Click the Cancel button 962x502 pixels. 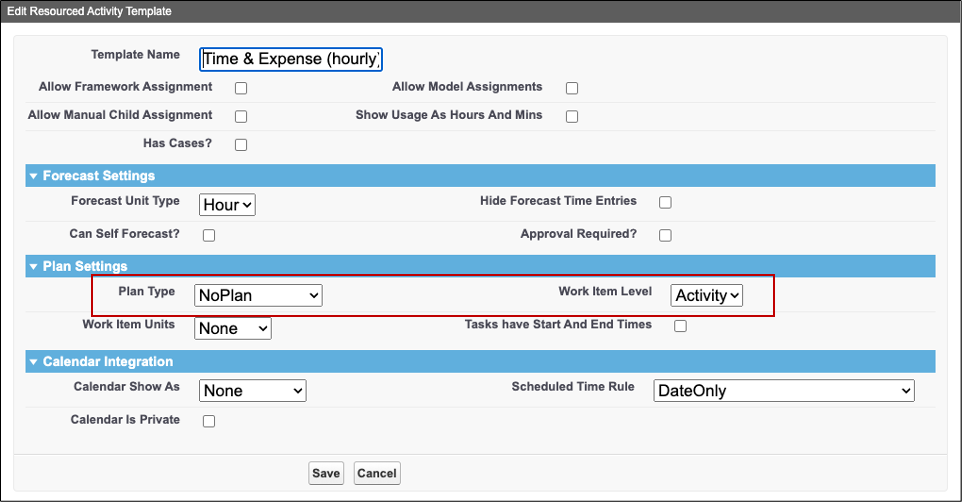click(x=377, y=473)
